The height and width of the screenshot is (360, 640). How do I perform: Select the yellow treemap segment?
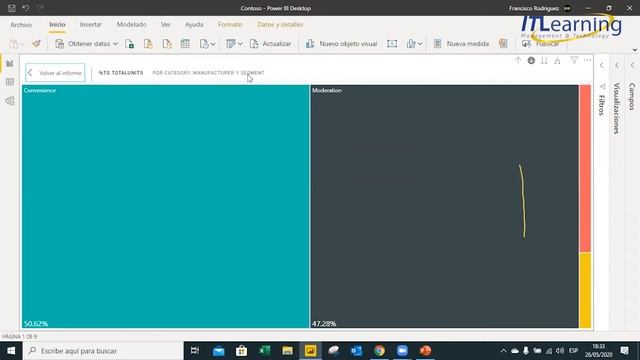click(x=585, y=290)
